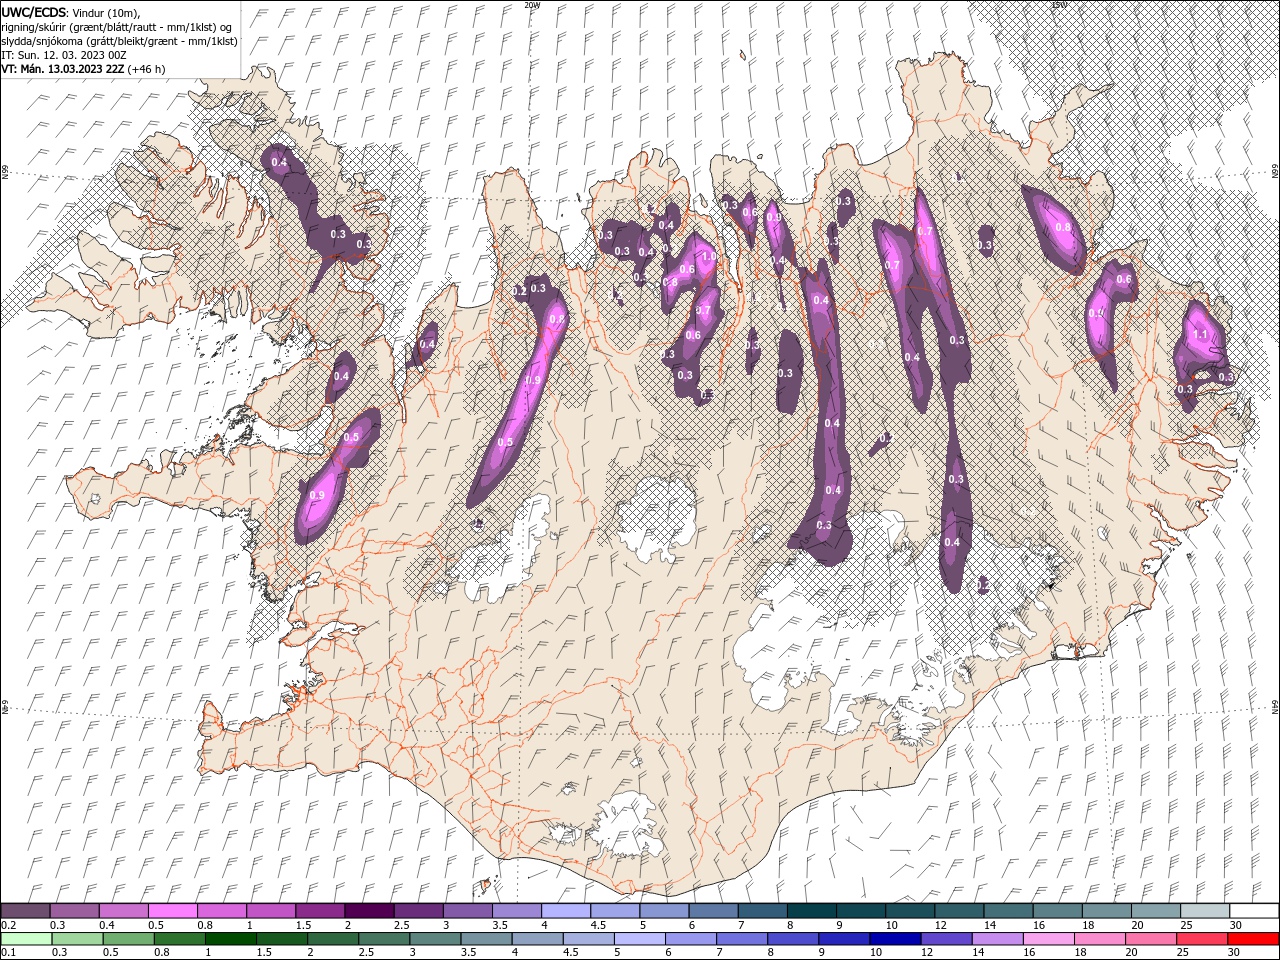This screenshot has width=1280, height=960.
Task: Pick the darkest green lower swatch starting at 1
Action: point(230,939)
